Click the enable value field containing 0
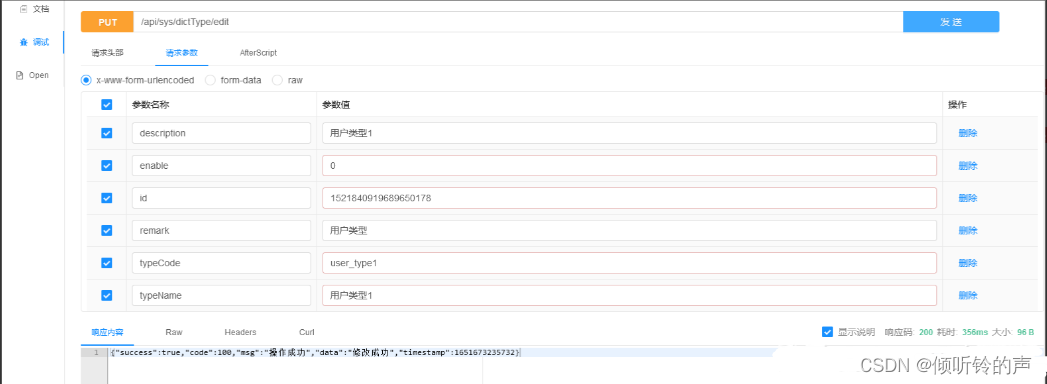 (629, 166)
